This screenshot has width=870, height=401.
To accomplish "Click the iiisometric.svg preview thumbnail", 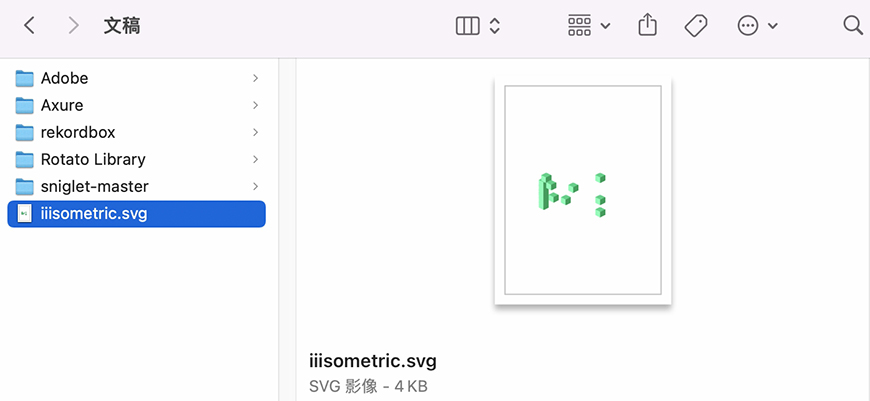I will tap(583, 190).
